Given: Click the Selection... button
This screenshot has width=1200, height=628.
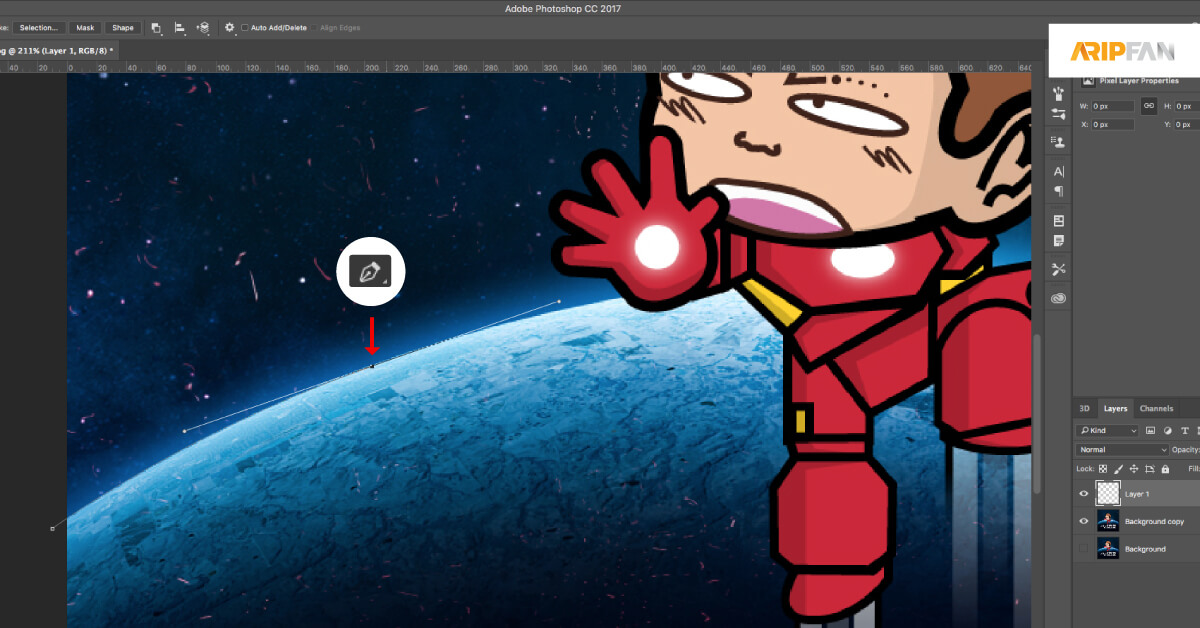Looking at the screenshot, I should click(39, 28).
